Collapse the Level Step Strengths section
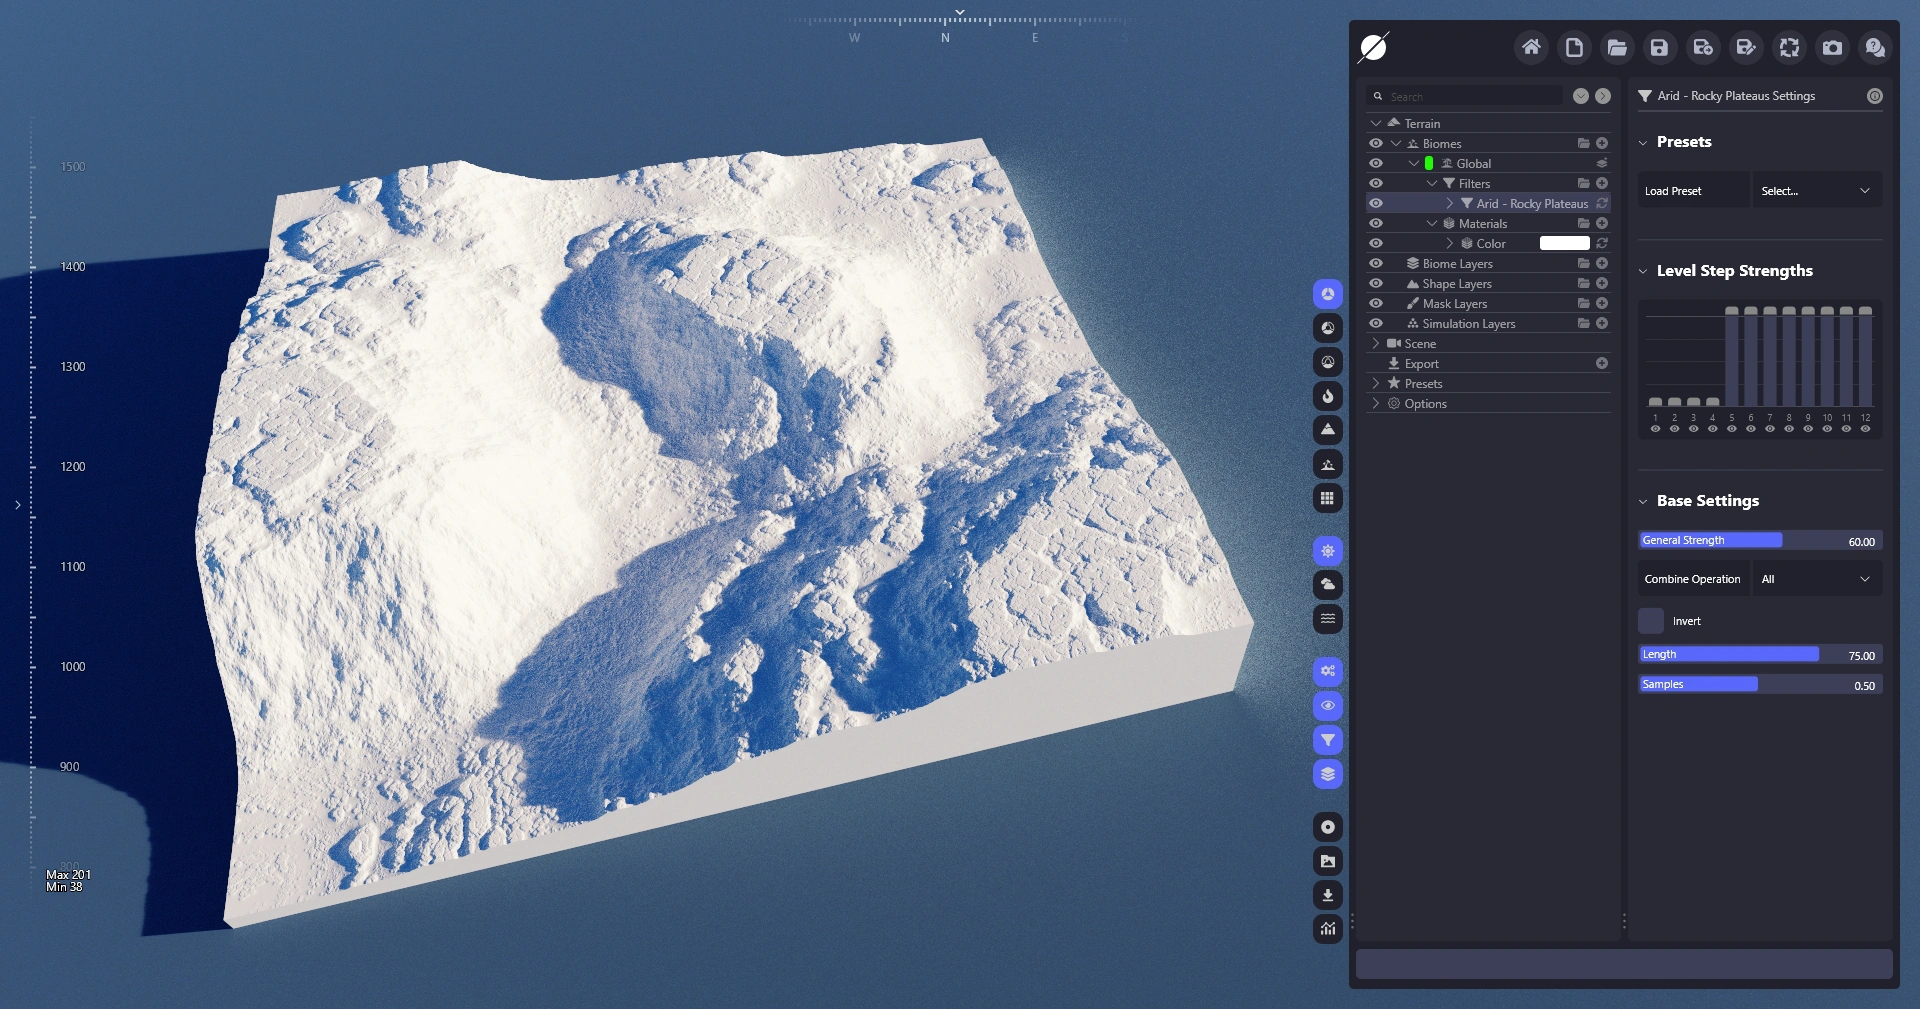 [1643, 271]
